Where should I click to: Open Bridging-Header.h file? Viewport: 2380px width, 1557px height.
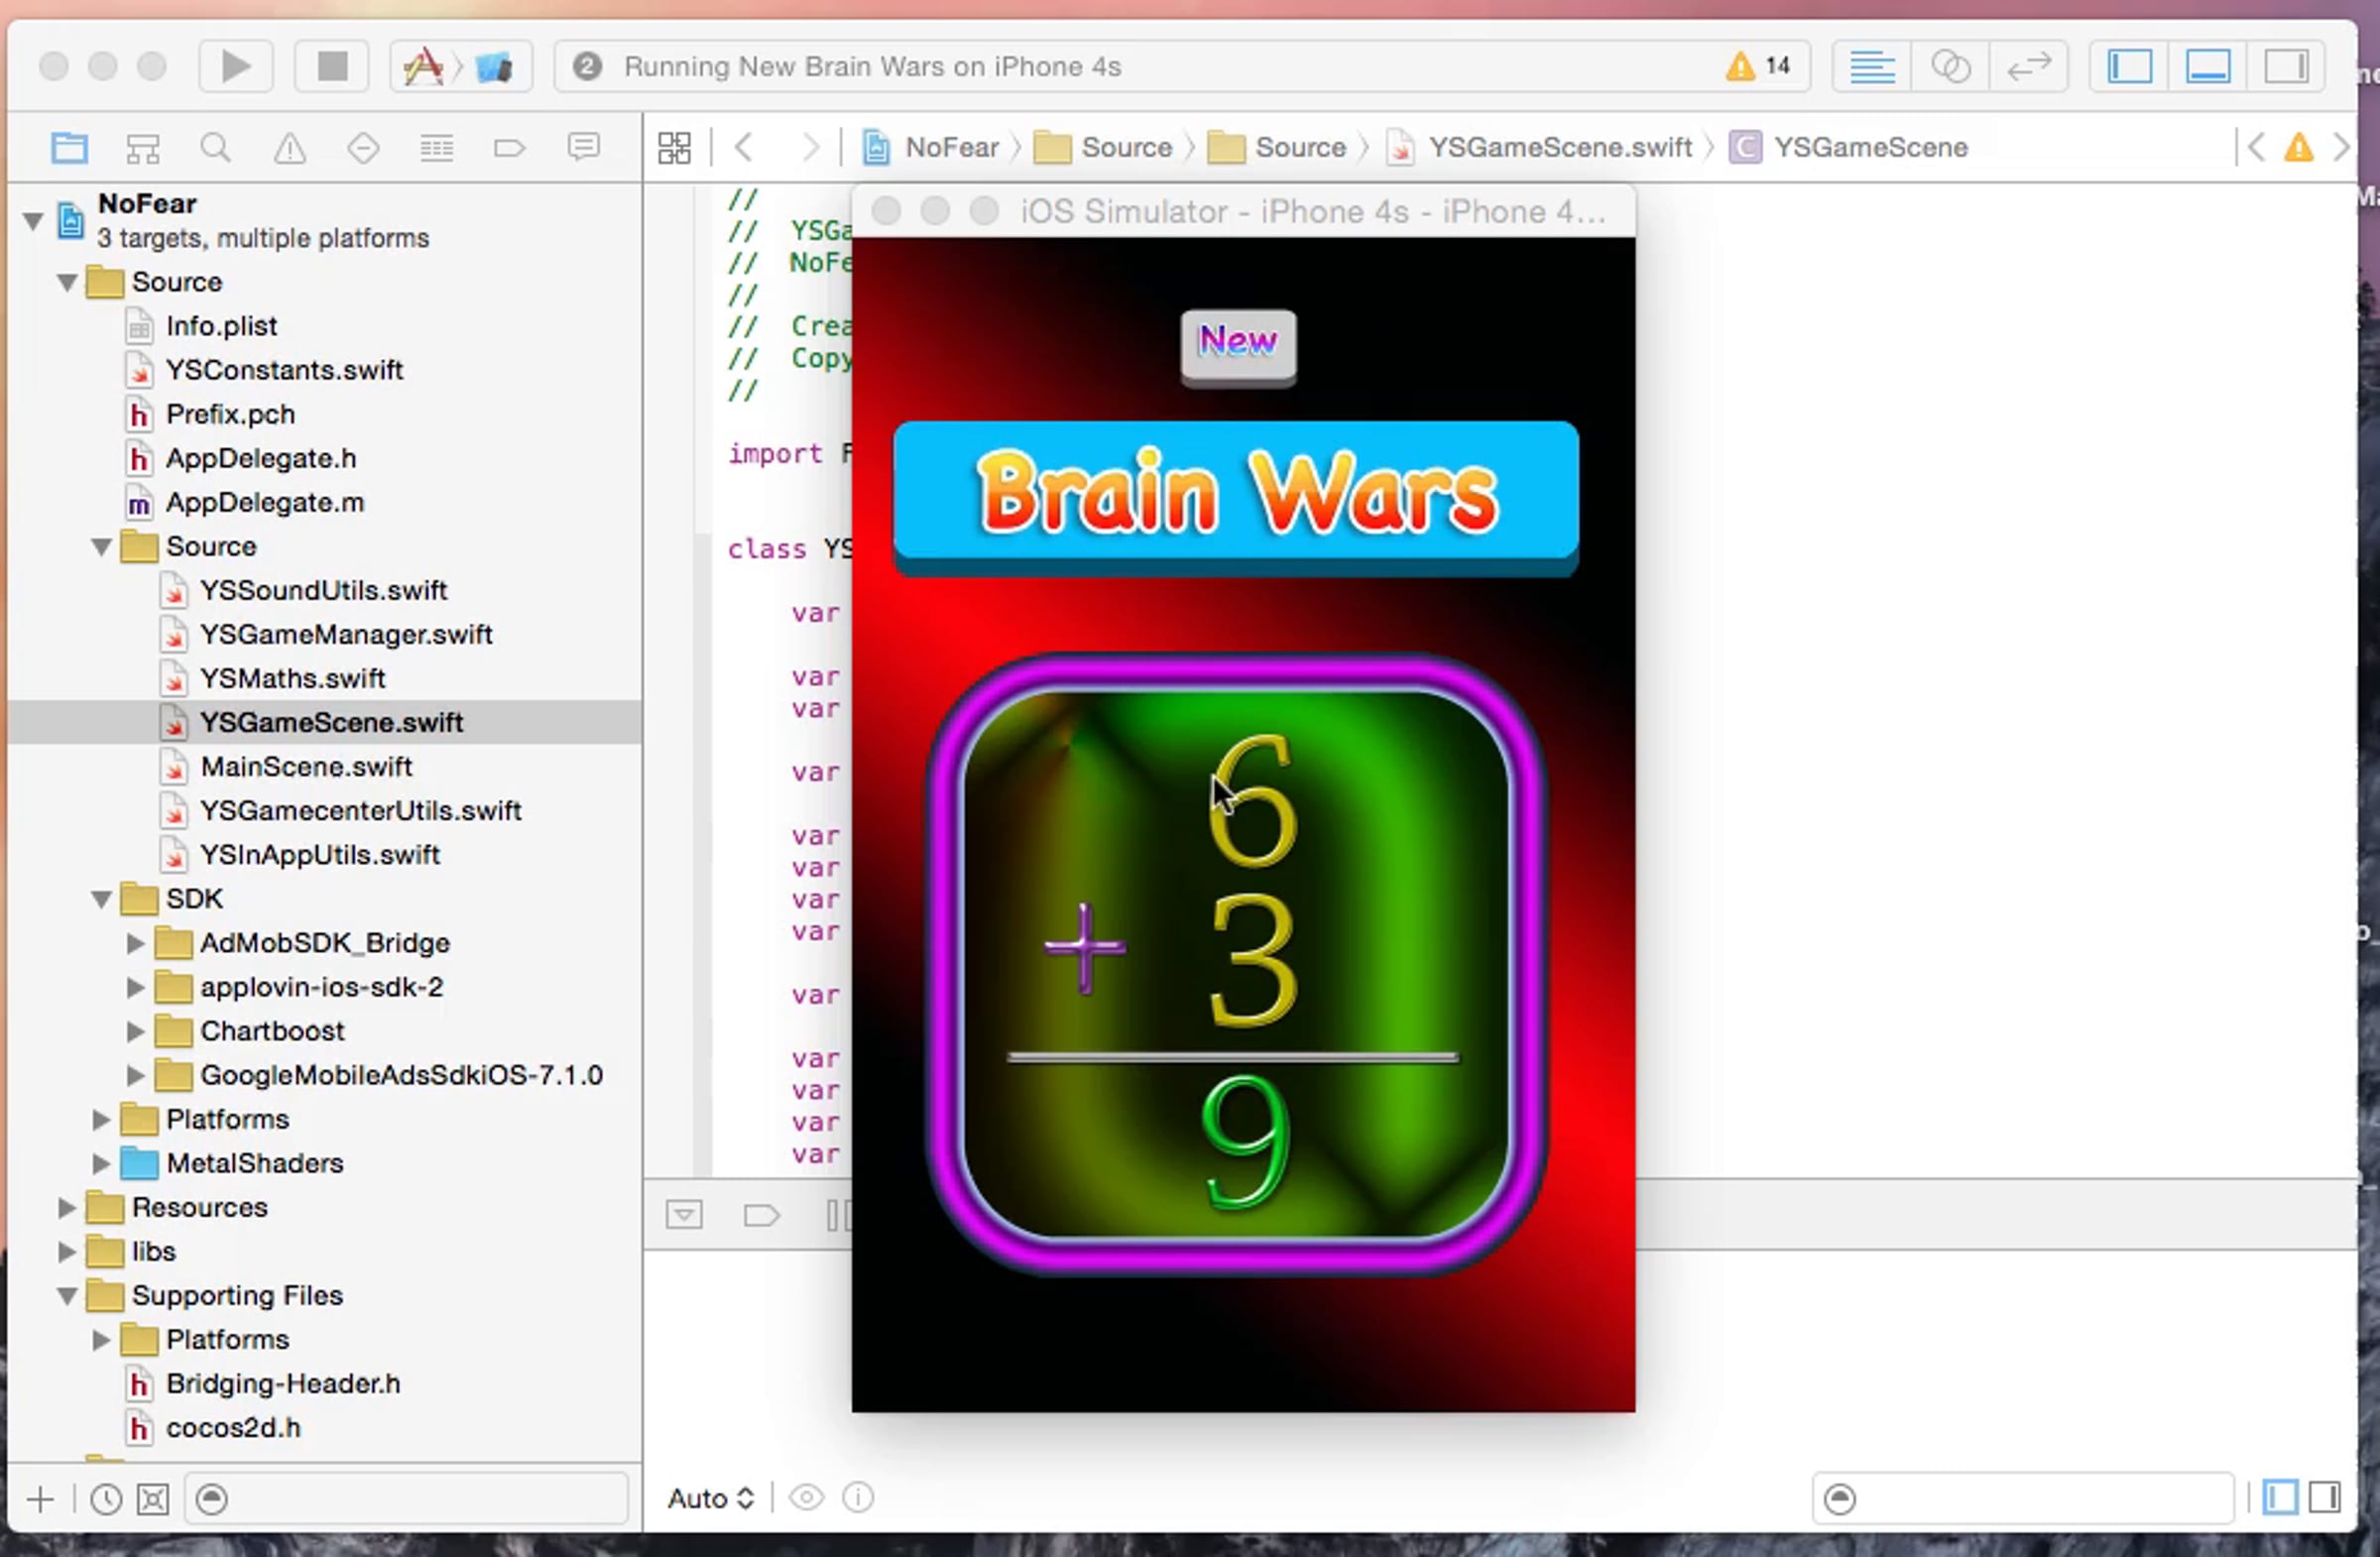283,1383
